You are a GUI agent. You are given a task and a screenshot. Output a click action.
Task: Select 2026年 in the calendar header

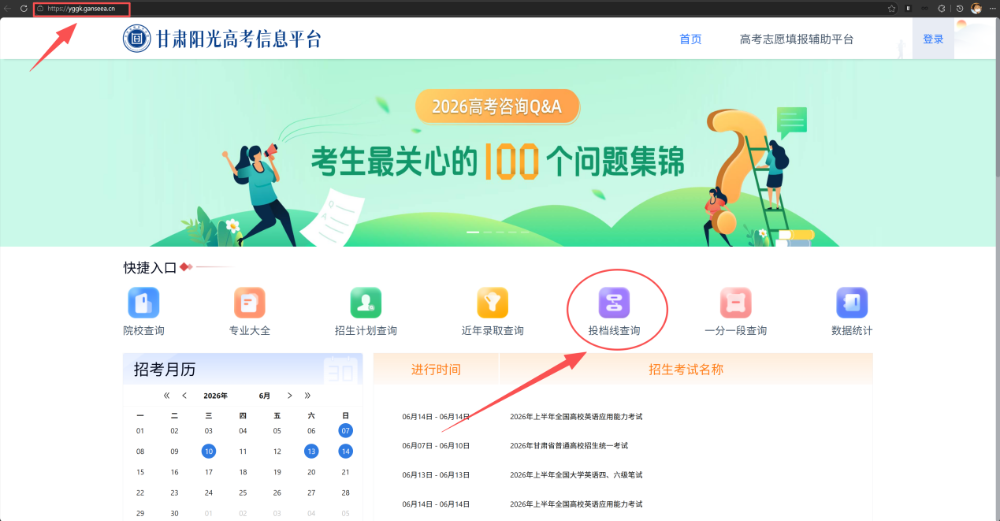pos(215,395)
